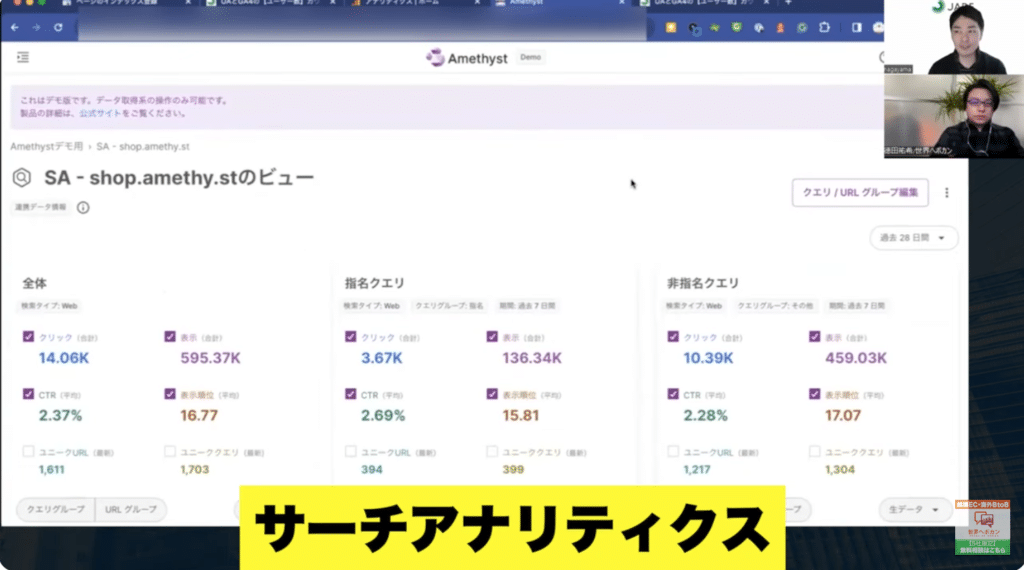Click the info icon under the view title
The height and width of the screenshot is (570, 1024).
click(83, 208)
